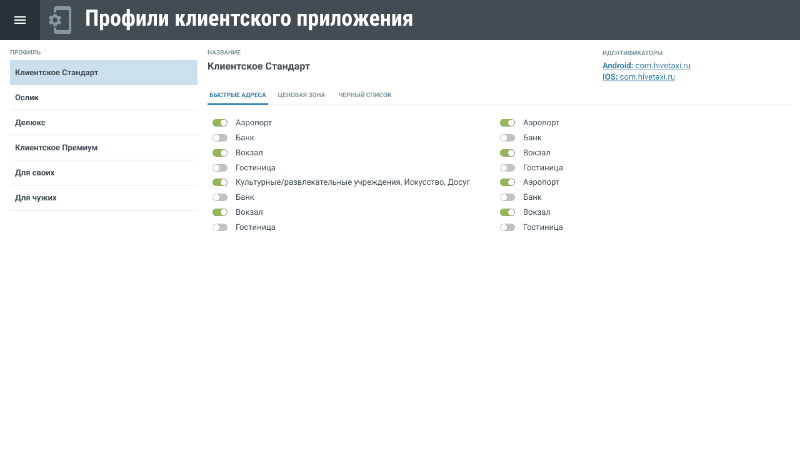Select the Ослик profile
The width and height of the screenshot is (800, 476).
point(103,98)
